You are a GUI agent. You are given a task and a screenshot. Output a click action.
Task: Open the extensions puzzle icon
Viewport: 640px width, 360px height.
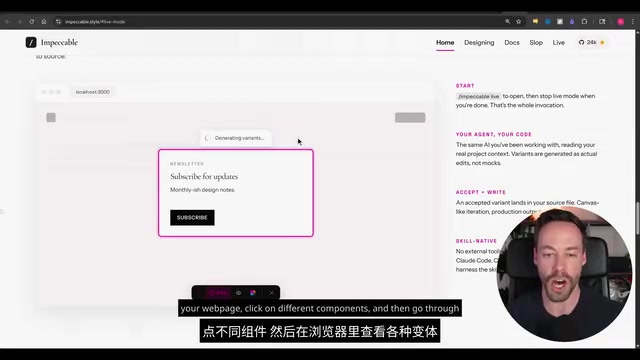point(584,22)
